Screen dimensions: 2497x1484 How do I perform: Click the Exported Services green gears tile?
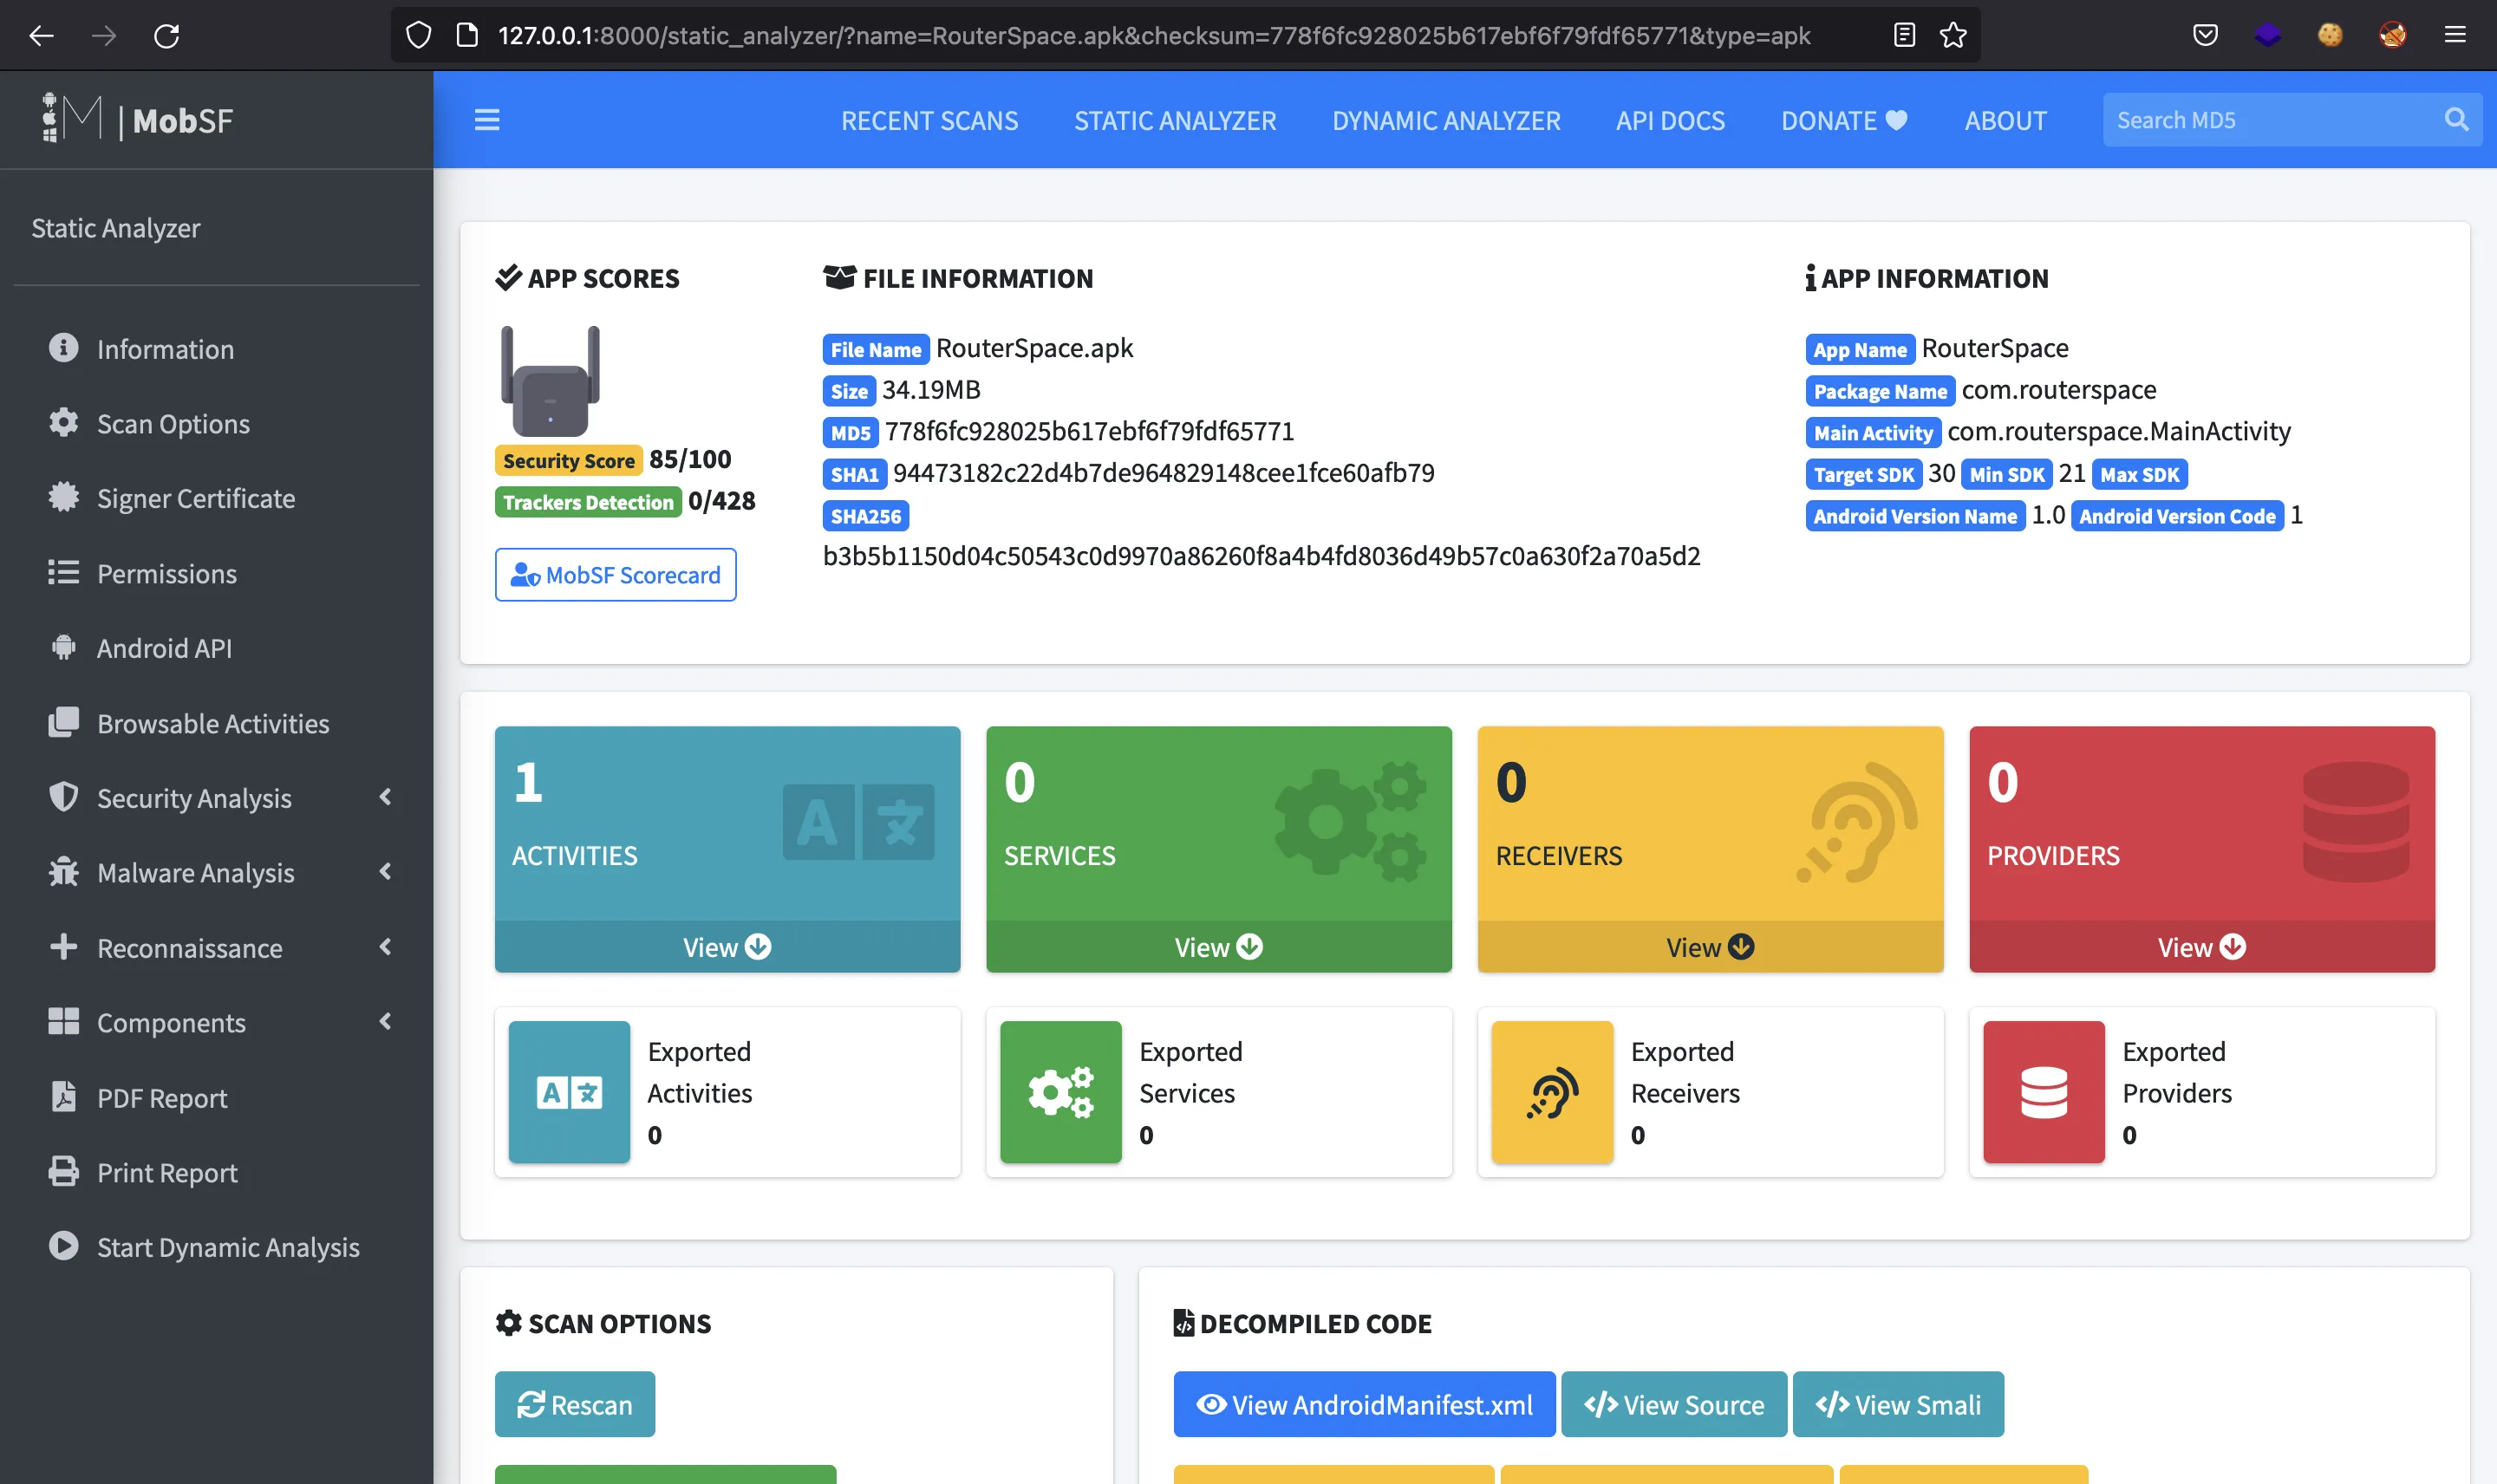tap(1061, 1092)
